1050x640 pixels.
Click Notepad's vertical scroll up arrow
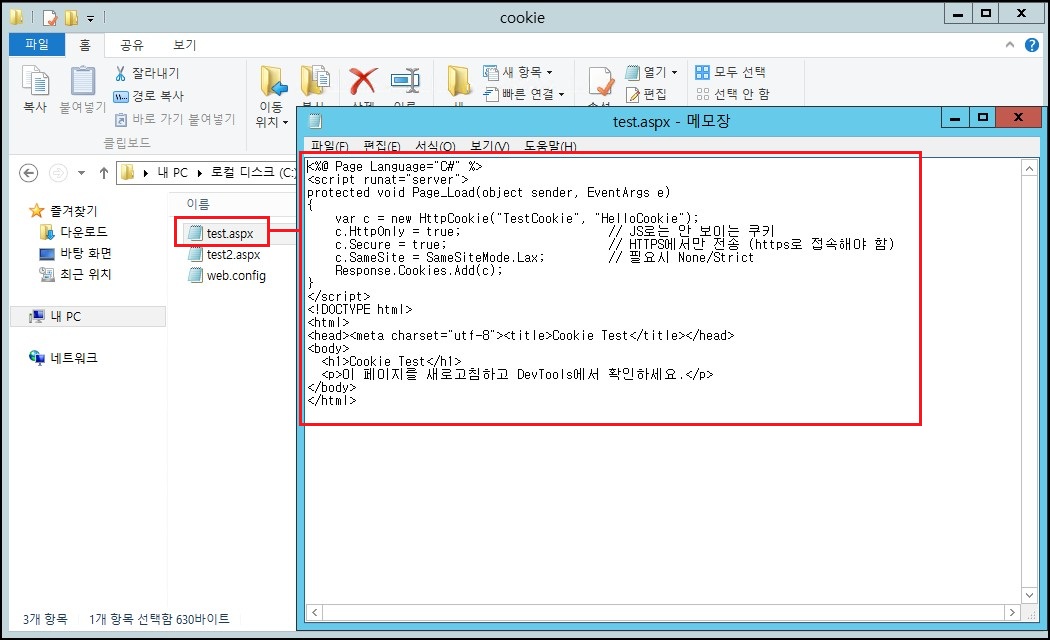(x=1029, y=168)
